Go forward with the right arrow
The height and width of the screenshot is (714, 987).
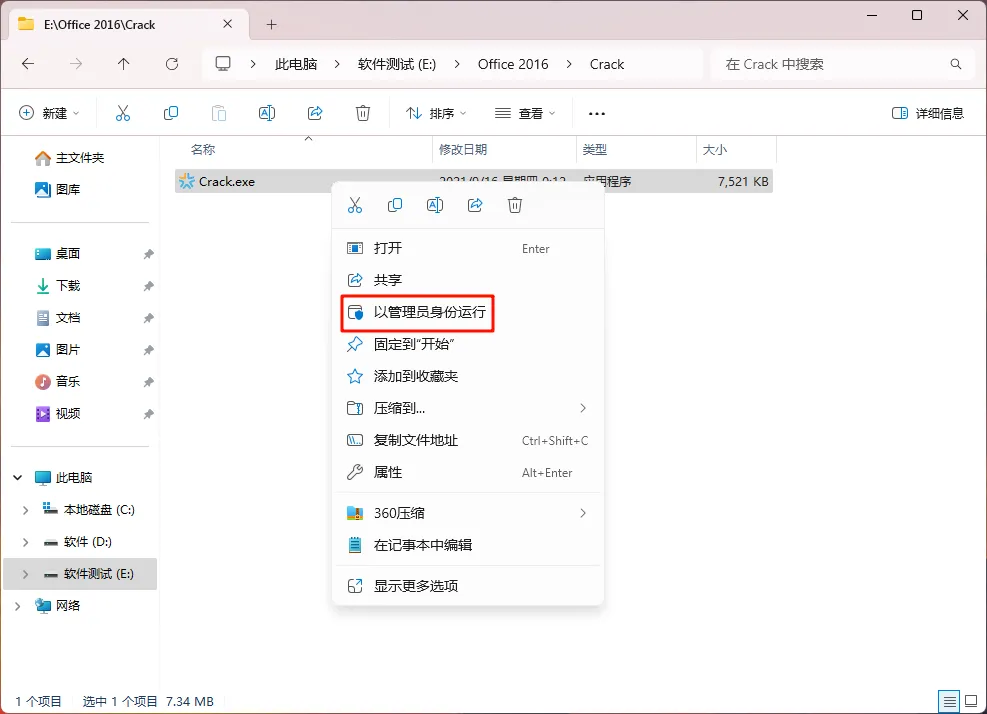(76, 64)
